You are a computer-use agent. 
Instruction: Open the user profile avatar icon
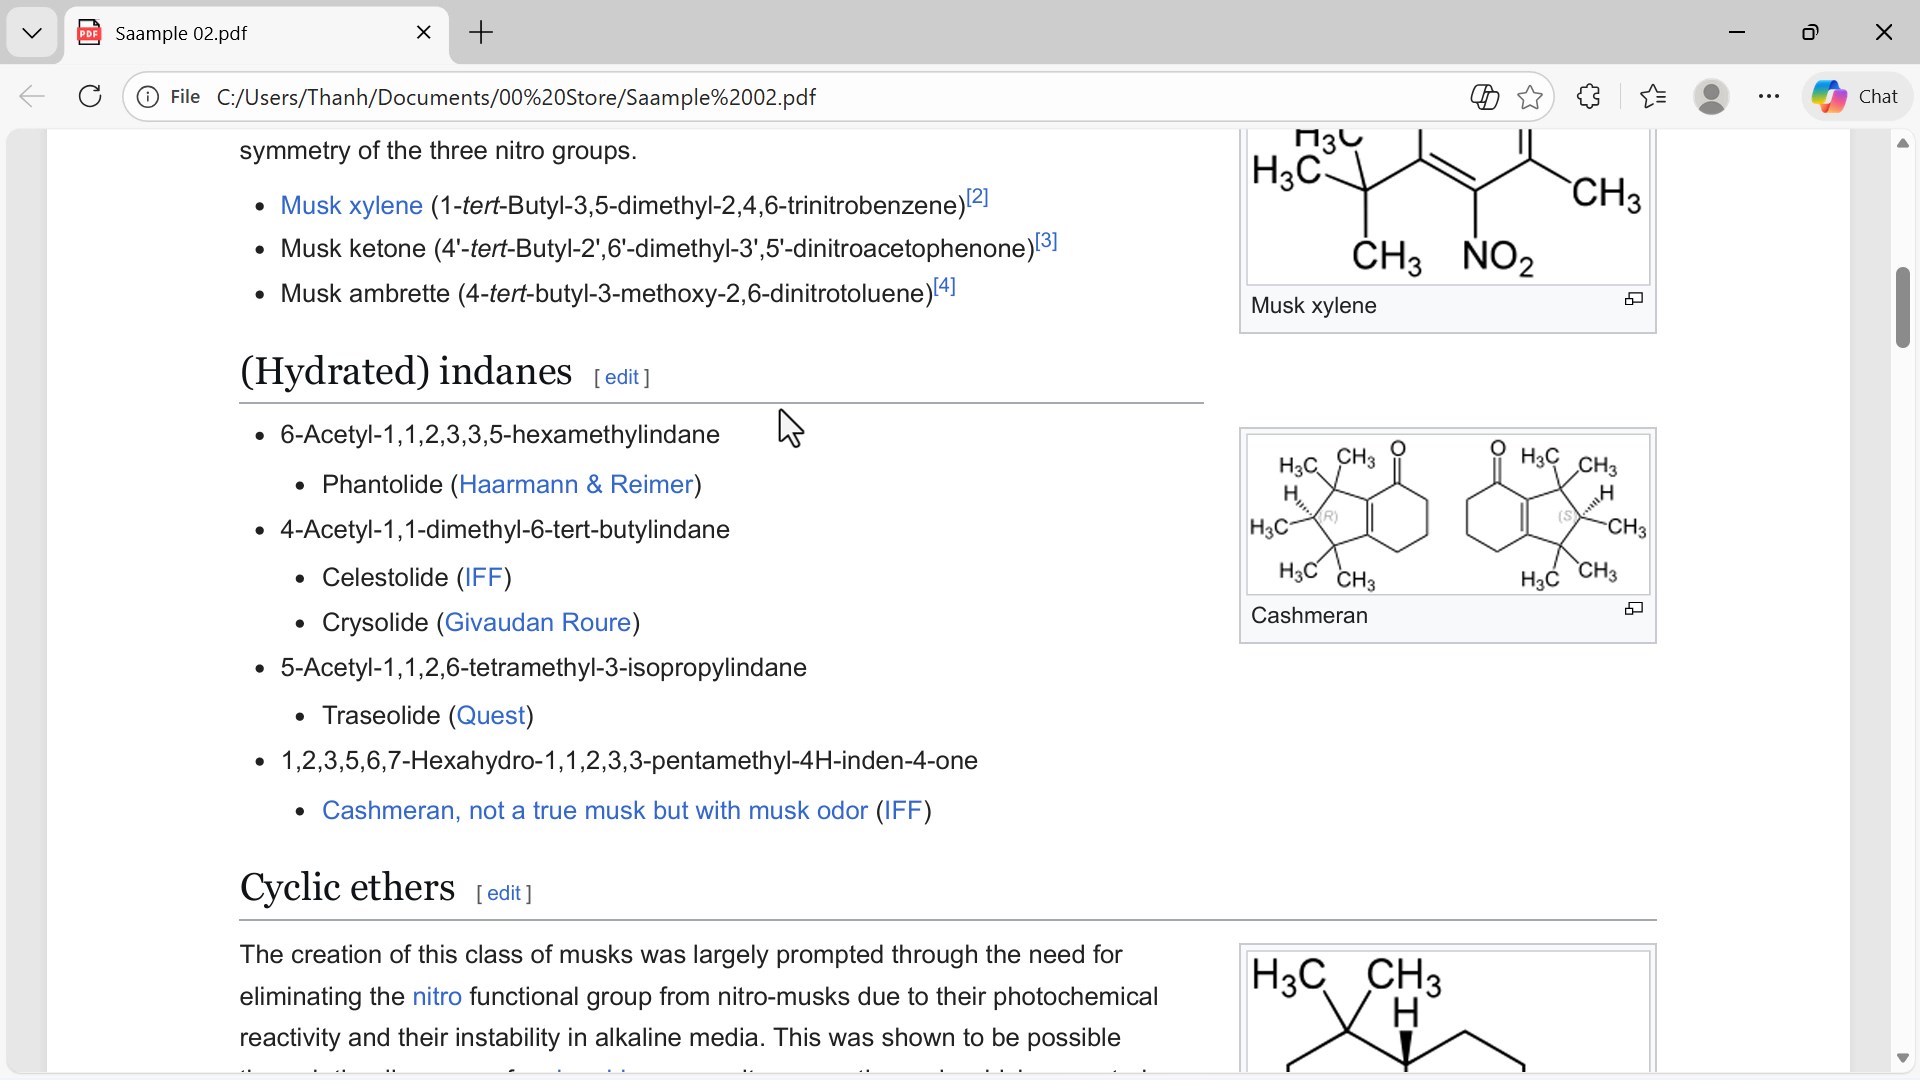click(x=1711, y=96)
